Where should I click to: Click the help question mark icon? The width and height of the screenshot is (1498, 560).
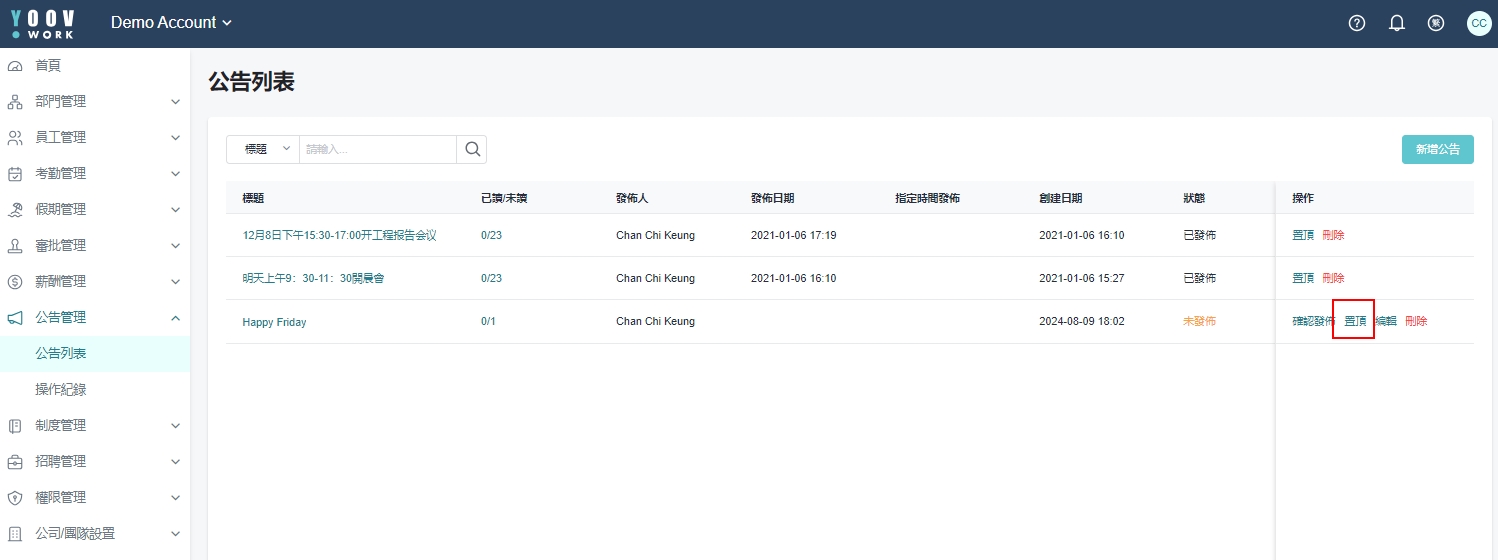point(1357,23)
